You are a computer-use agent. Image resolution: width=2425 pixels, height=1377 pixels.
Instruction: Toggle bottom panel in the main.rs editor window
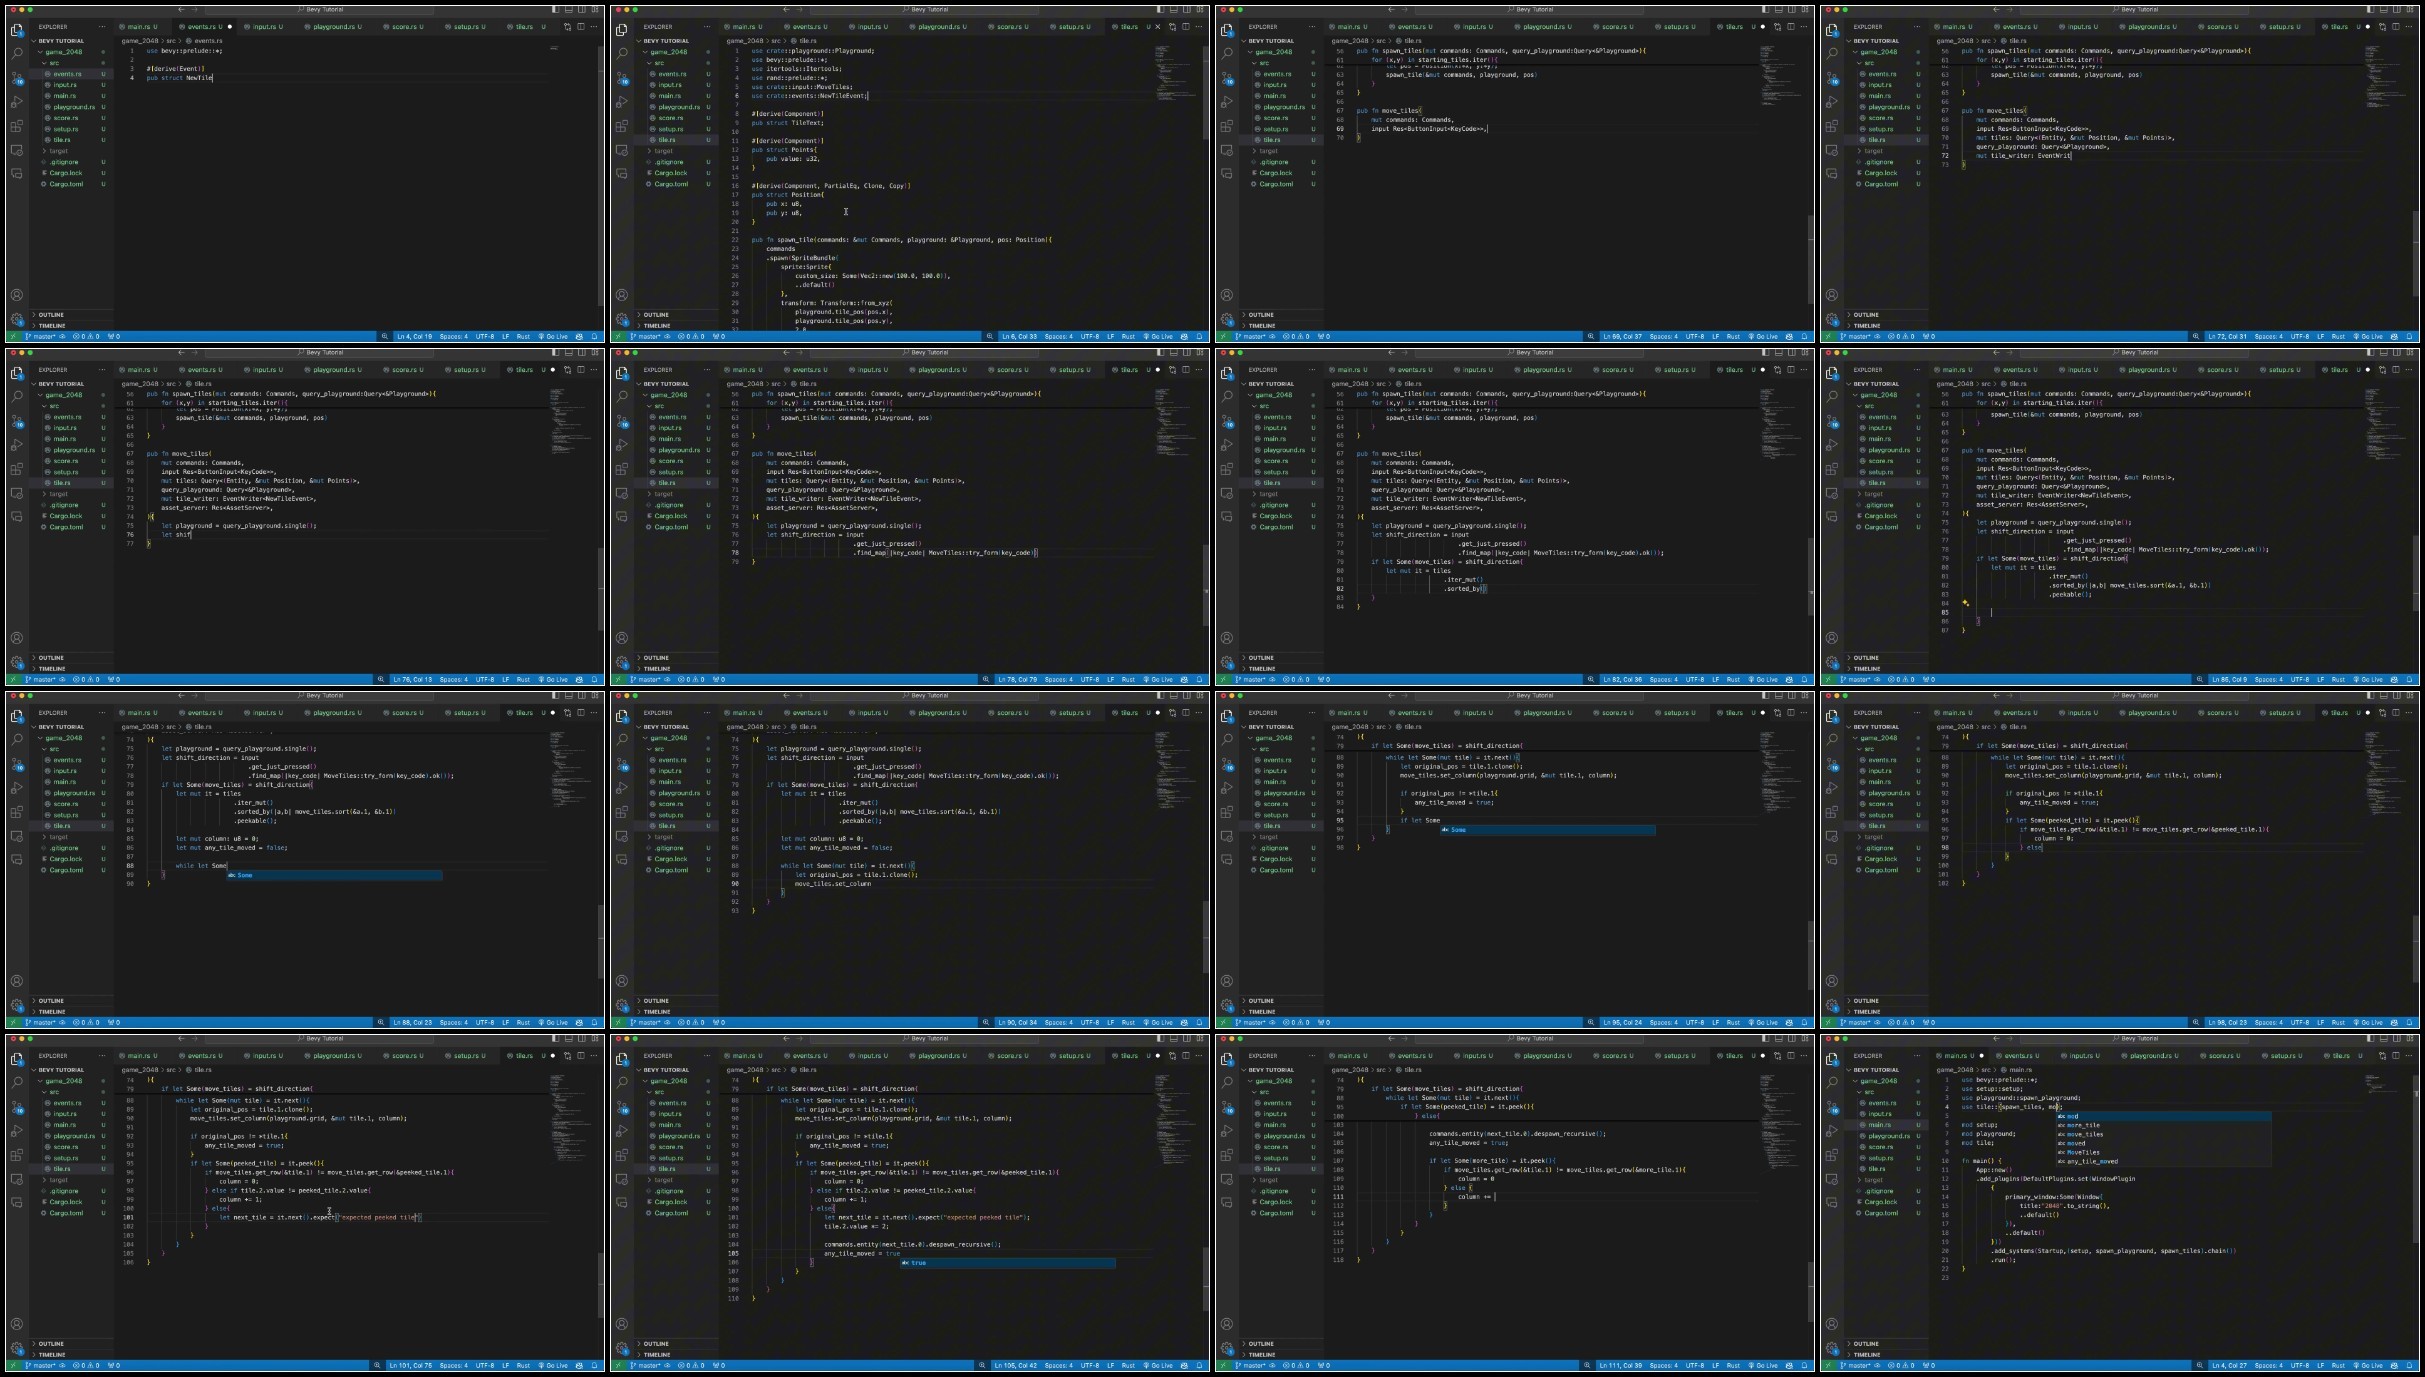click(x=2383, y=1038)
